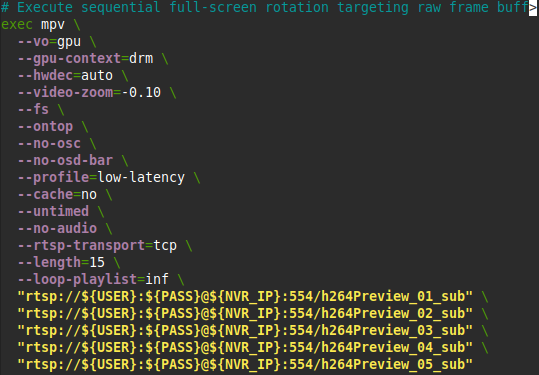Click the '--length=15' option

[x=61, y=263]
